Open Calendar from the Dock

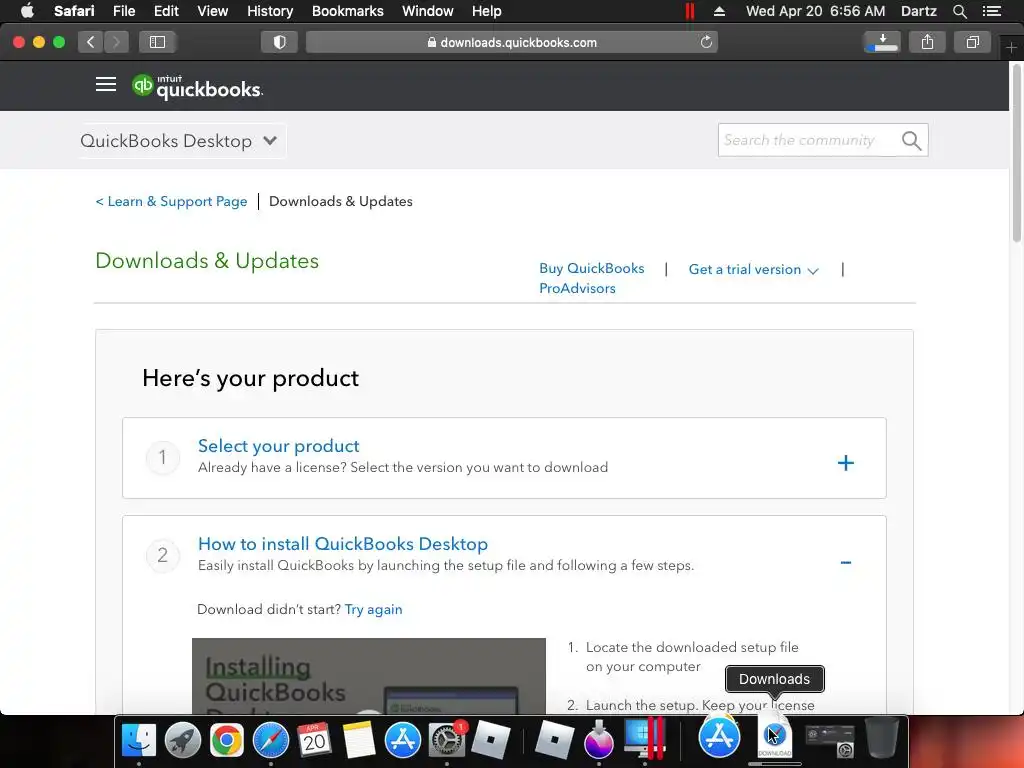tap(315, 740)
